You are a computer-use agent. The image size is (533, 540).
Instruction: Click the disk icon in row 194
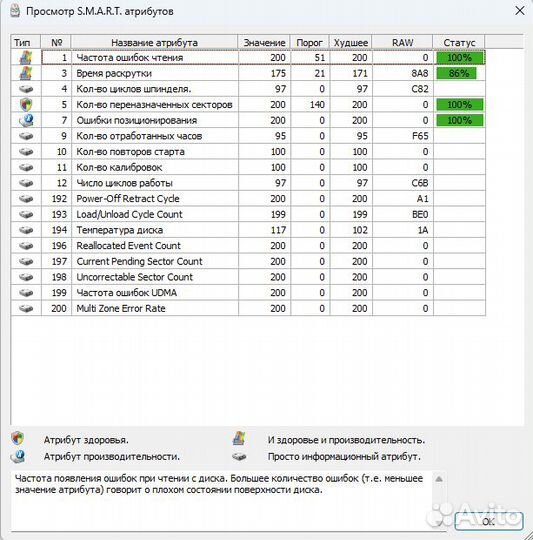click(x=26, y=230)
